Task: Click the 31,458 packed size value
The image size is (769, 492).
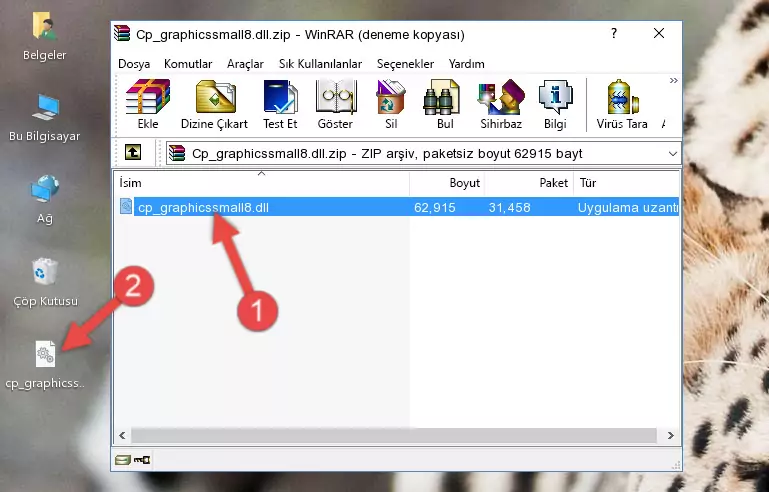Action: pos(509,207)
